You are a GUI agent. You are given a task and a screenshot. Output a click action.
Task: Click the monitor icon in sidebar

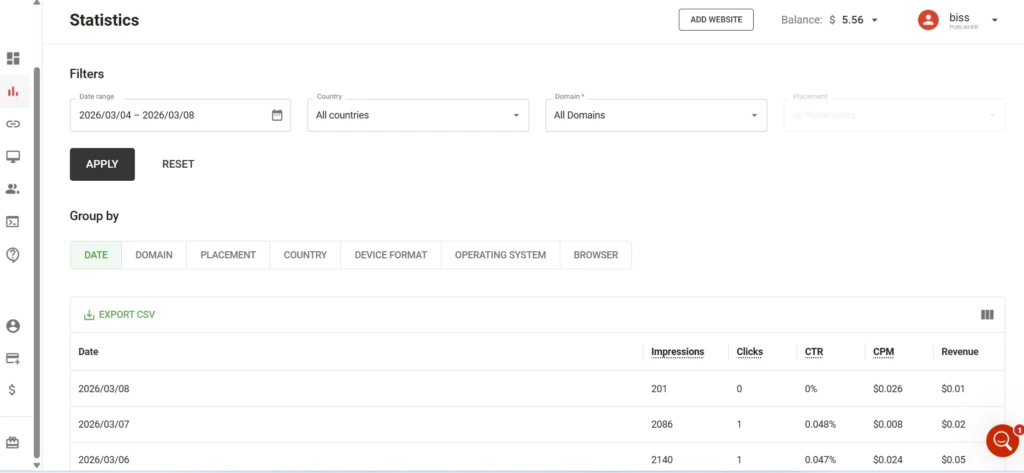(13, 157)
